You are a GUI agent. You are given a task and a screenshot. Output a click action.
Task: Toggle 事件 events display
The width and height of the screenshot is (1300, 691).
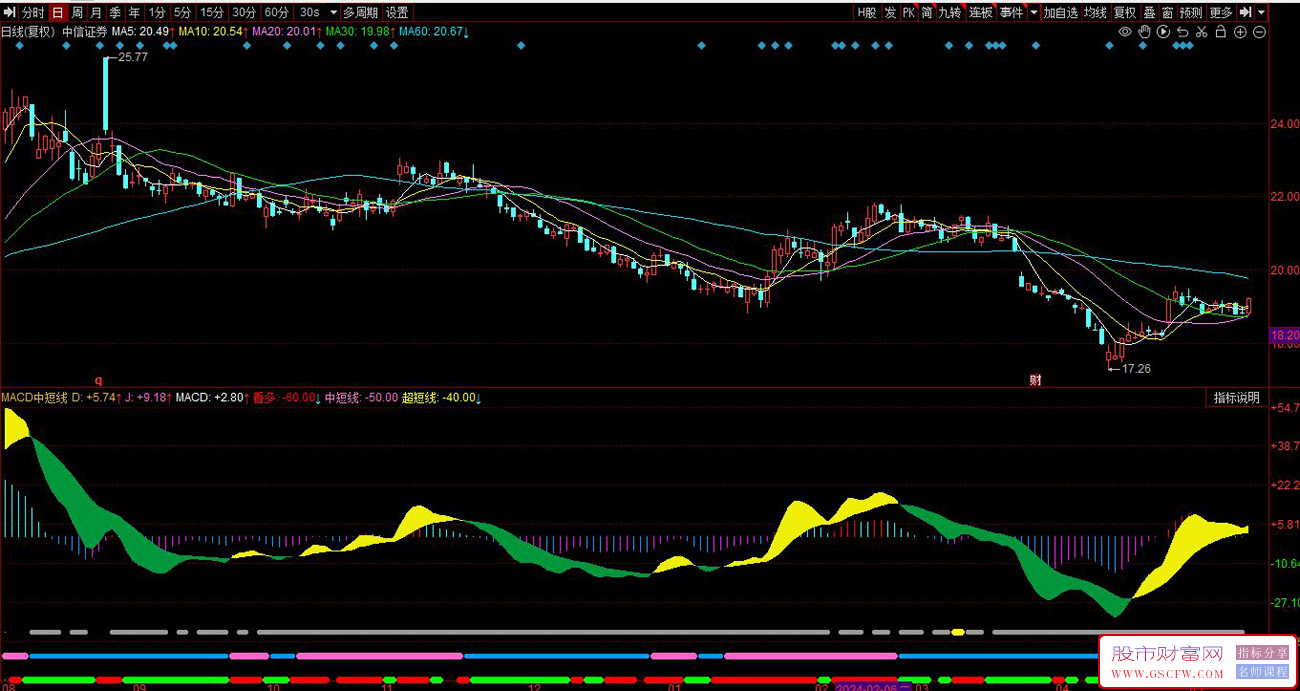(1011, 12)
